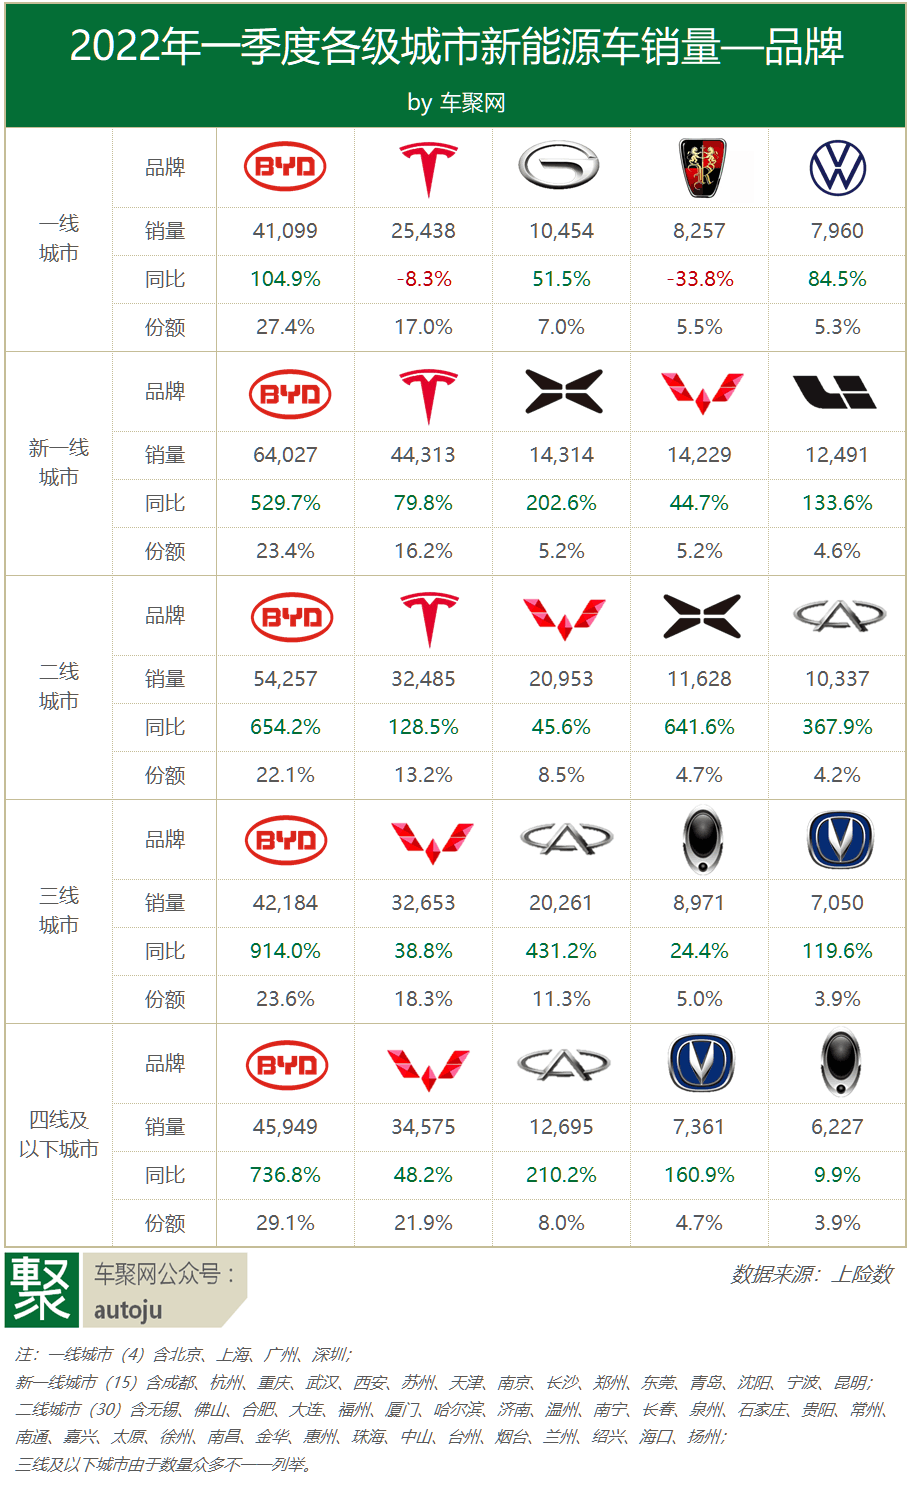
Task: Select the 四线及以下城市 row header
Action: 59,1135
